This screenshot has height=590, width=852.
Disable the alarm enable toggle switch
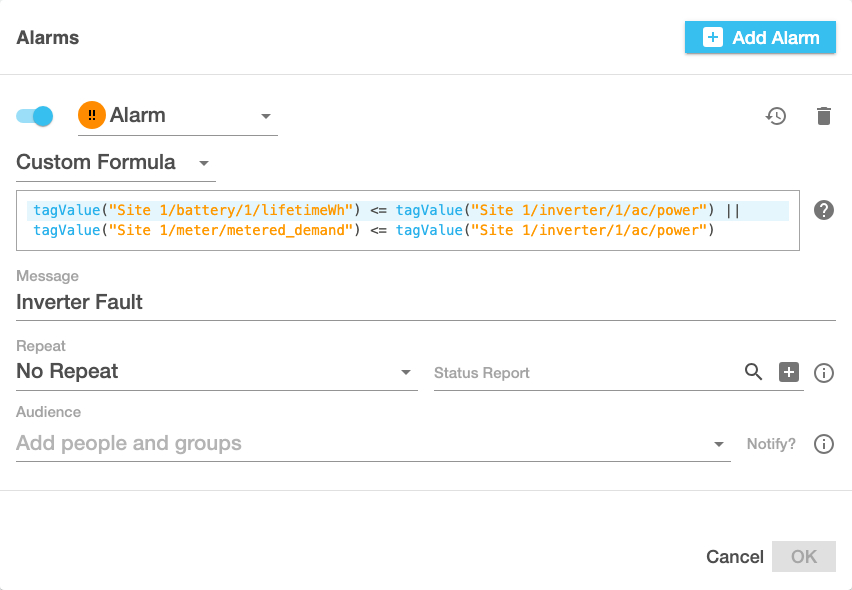pos(35,116)
